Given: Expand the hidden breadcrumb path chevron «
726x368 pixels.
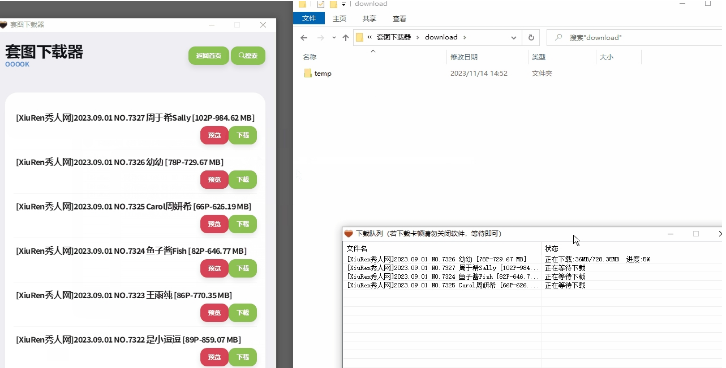Looking at the screenshot, I should [370, 37].
